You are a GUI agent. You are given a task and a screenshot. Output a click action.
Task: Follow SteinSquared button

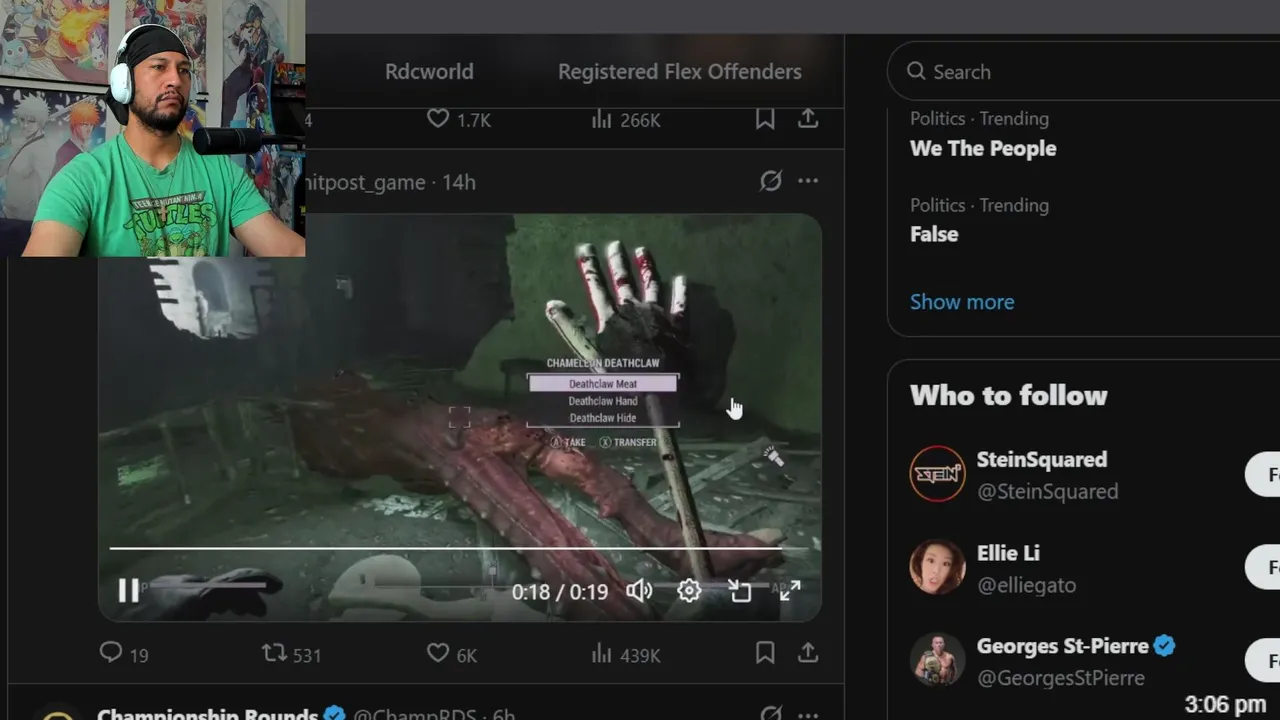click(1262, 474)
